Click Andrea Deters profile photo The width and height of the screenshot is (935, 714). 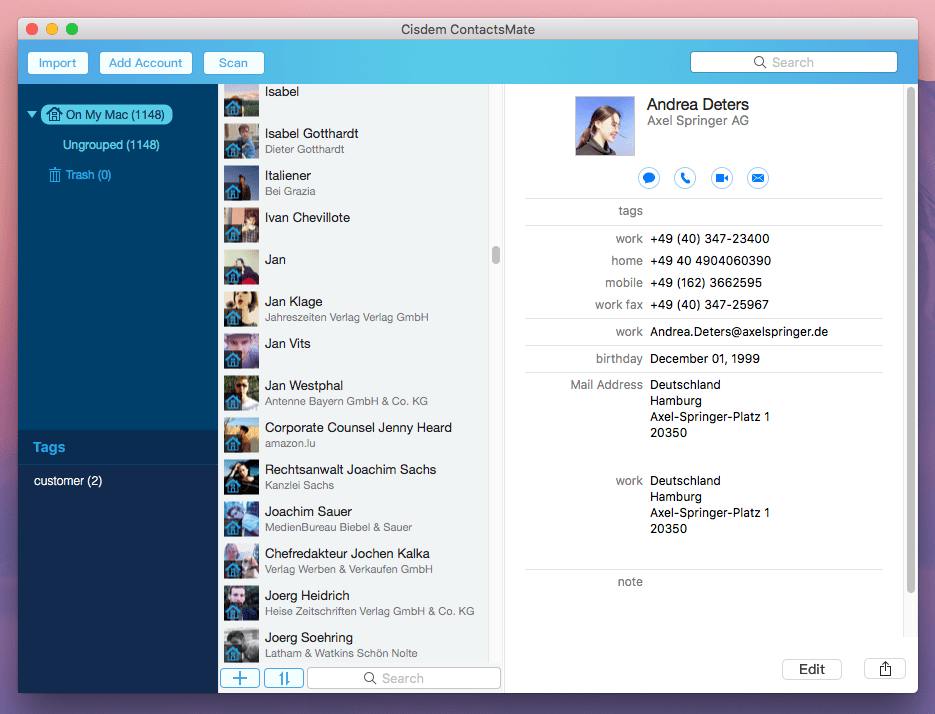pyautogui.click(x=605, y=126)
